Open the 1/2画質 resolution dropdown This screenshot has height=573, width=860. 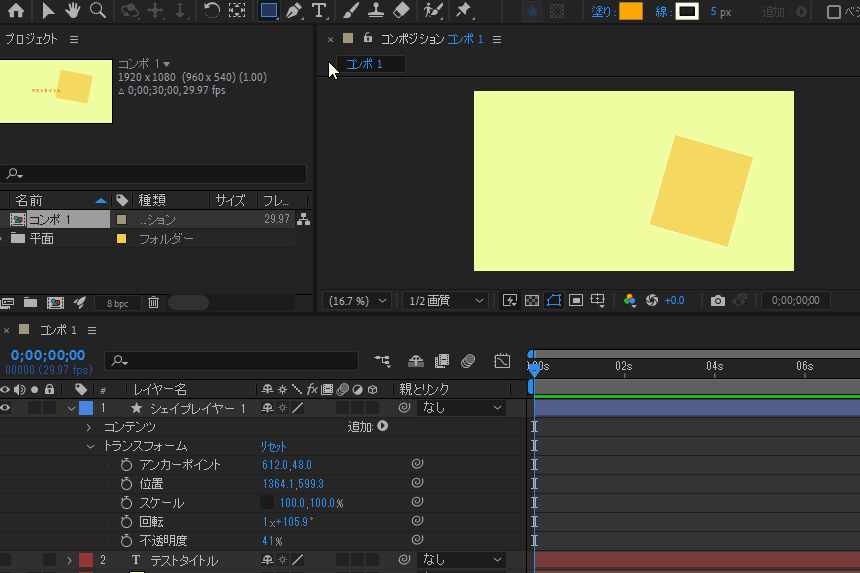click(x=446, y=300)
